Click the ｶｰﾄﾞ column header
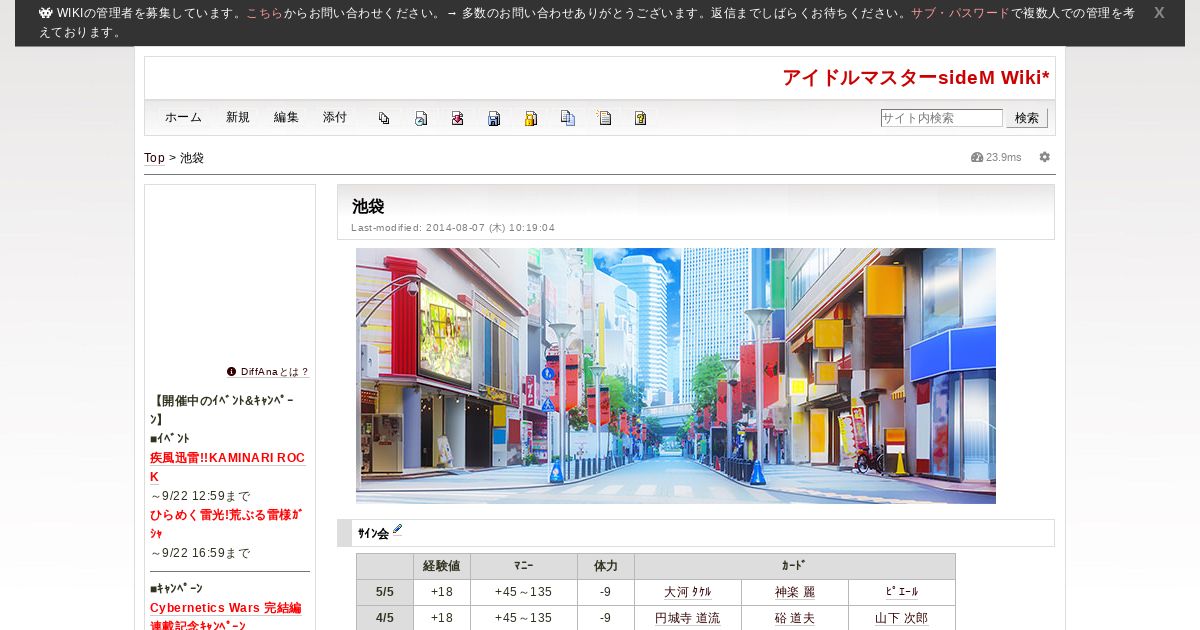 click(795, 566)
